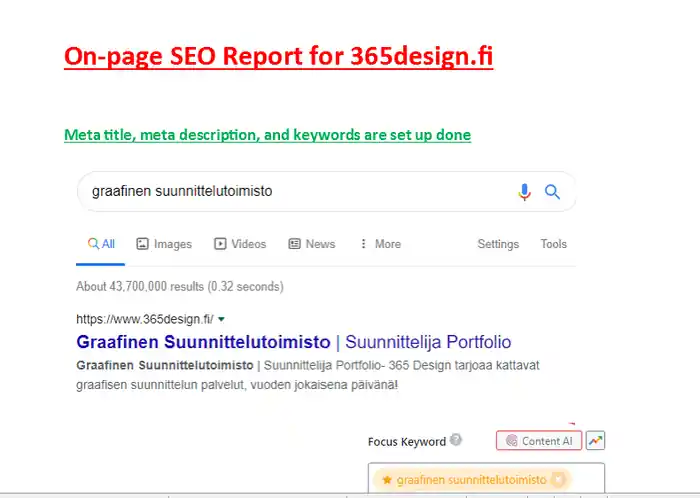Remove the graafinen suunnittelutoimisto keyword tag
Viewport: 700px width, 498px height.
[x=558, y=480]
